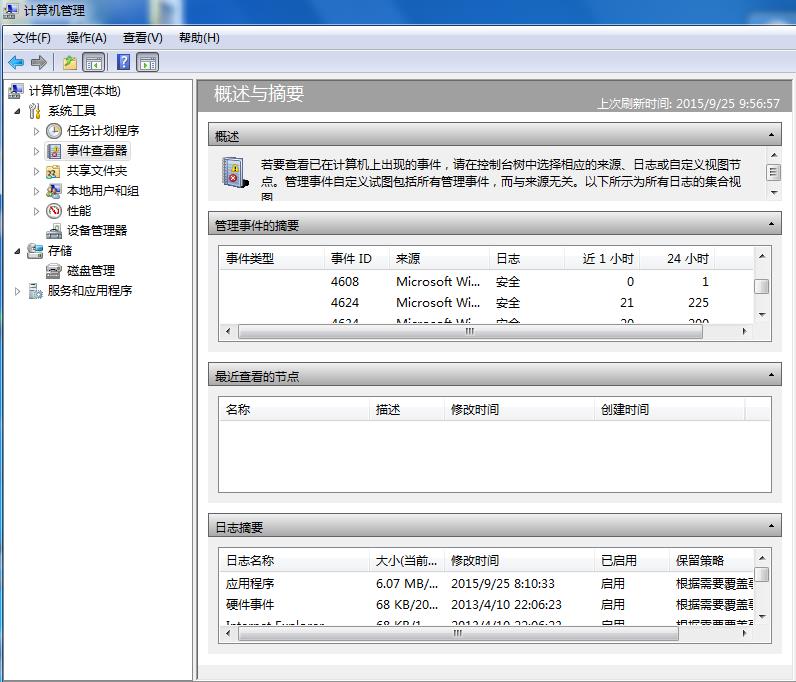The image size is (796, 682).
Task: Click the back arrow toolbar icon
Action: point(16,63)
